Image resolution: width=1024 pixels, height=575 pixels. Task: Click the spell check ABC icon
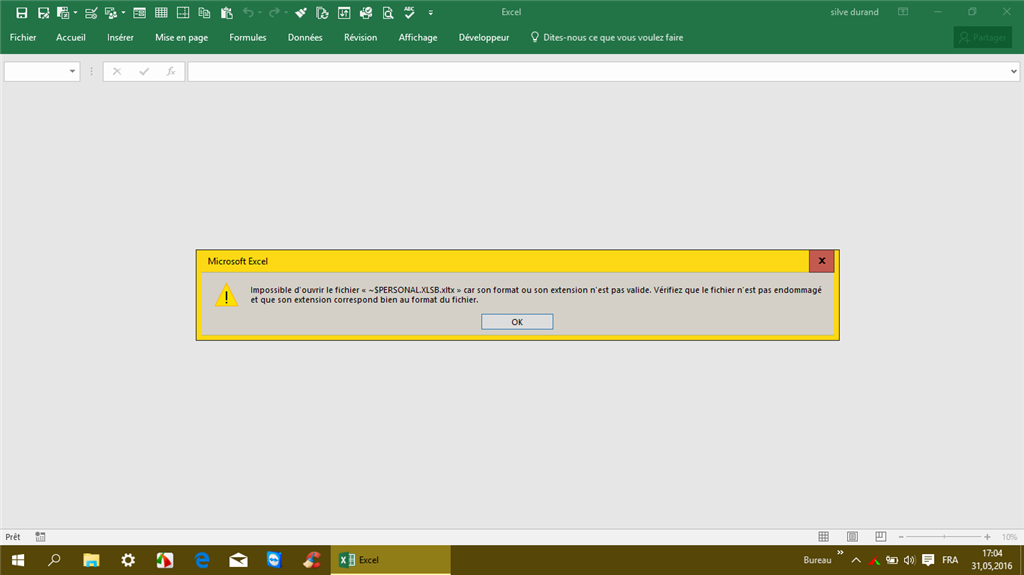click(x=409, y=12)
